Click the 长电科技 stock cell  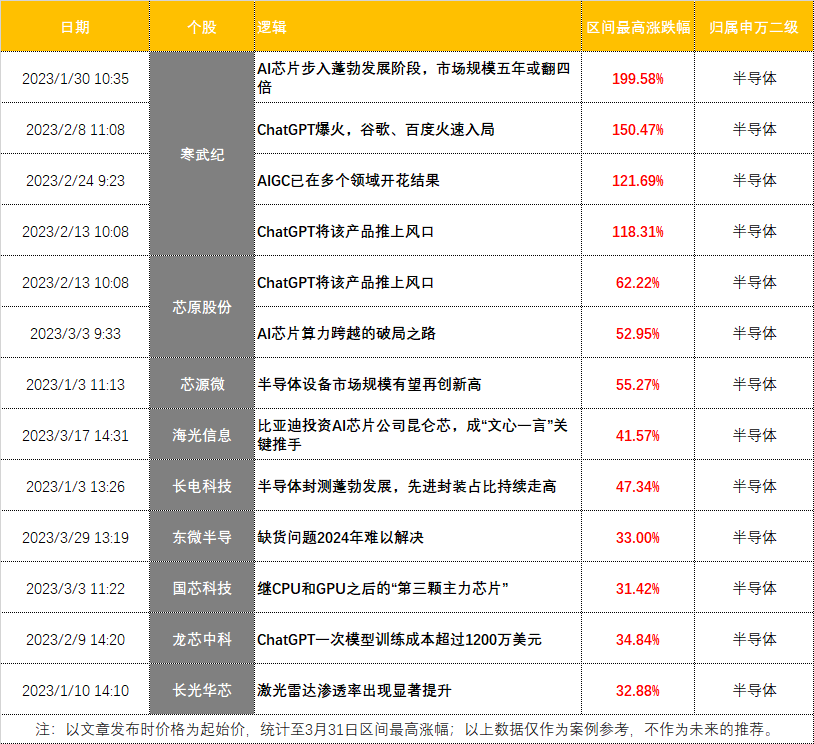[x=202, y=486]
